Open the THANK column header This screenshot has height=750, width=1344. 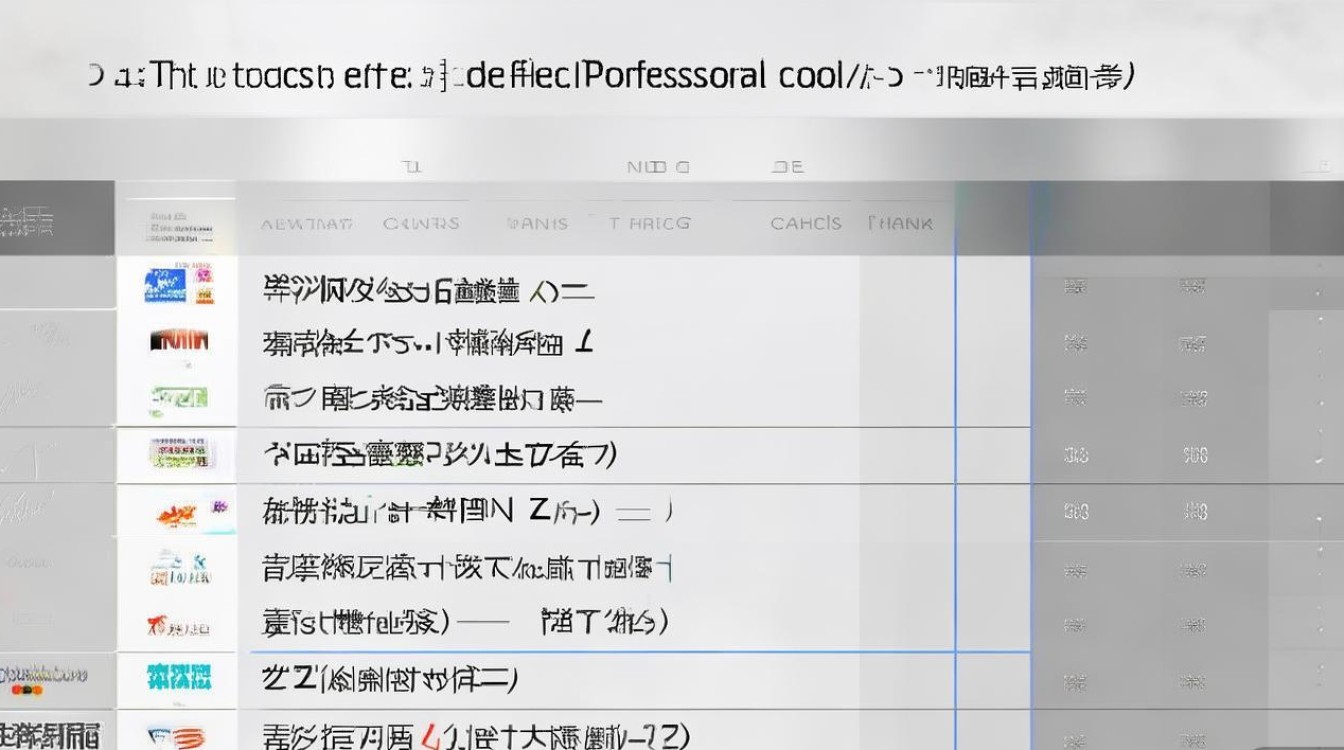pyautogui.click(x=899, y=224)
